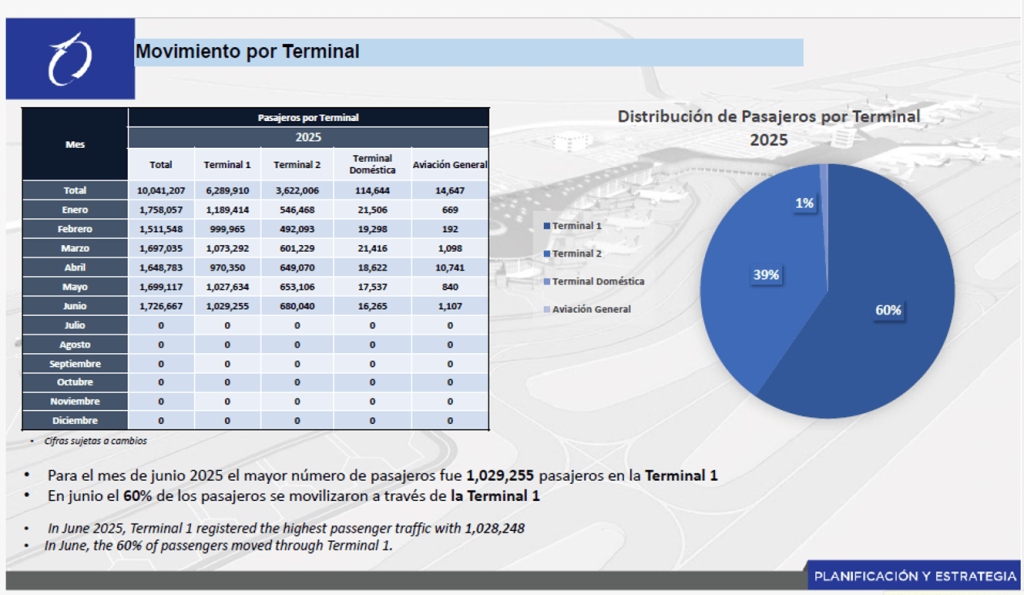Click the 1% label on the pie chart

(x=804, y=203)
